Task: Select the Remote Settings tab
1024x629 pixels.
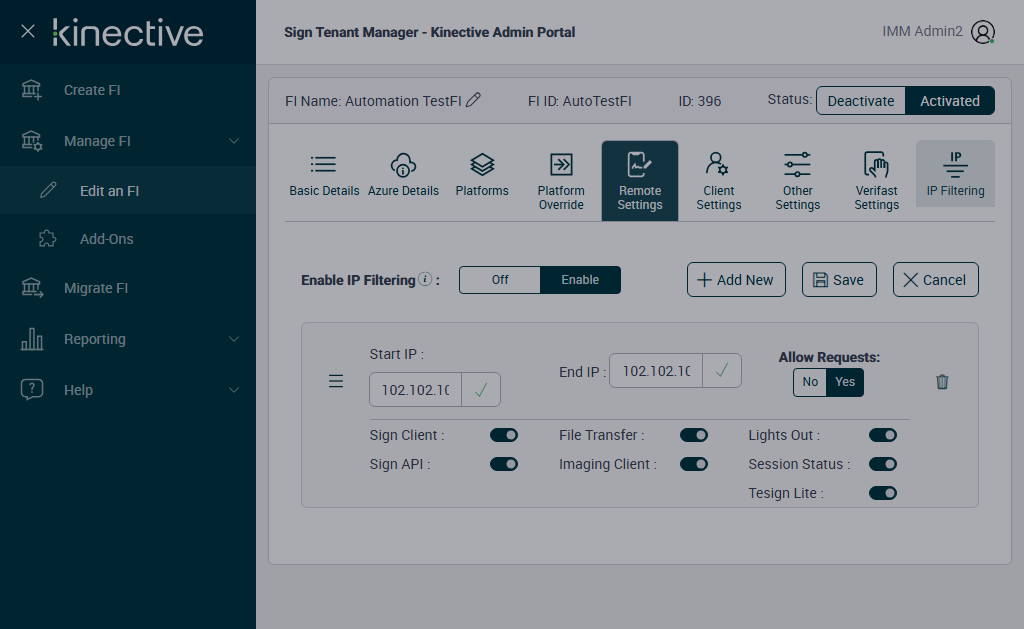Action: (640, 181)
